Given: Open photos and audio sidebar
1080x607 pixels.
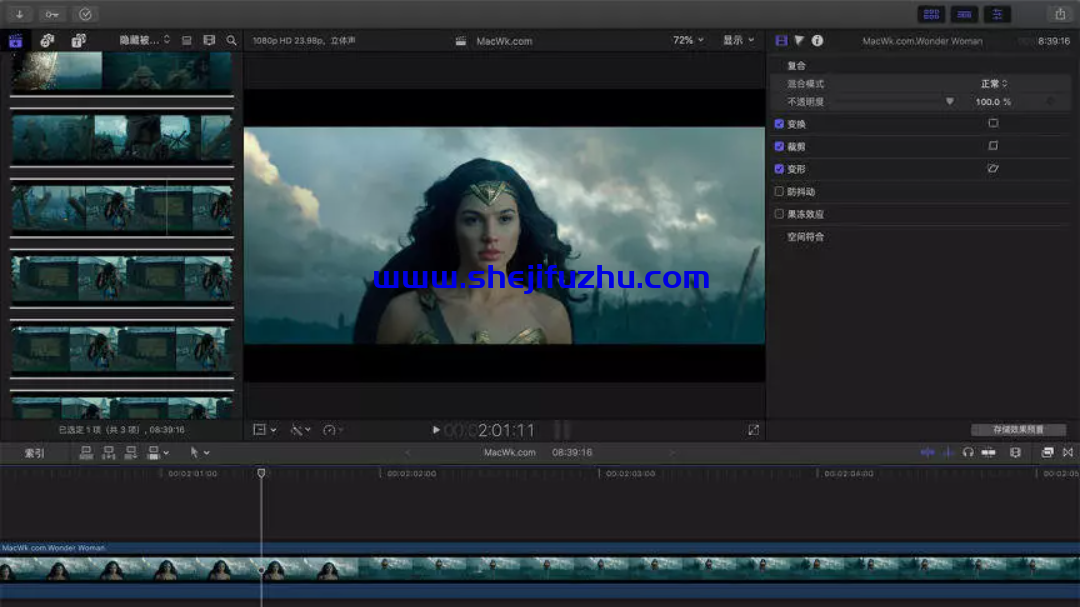Looking at the screenshot, I should tap(47, 41).
